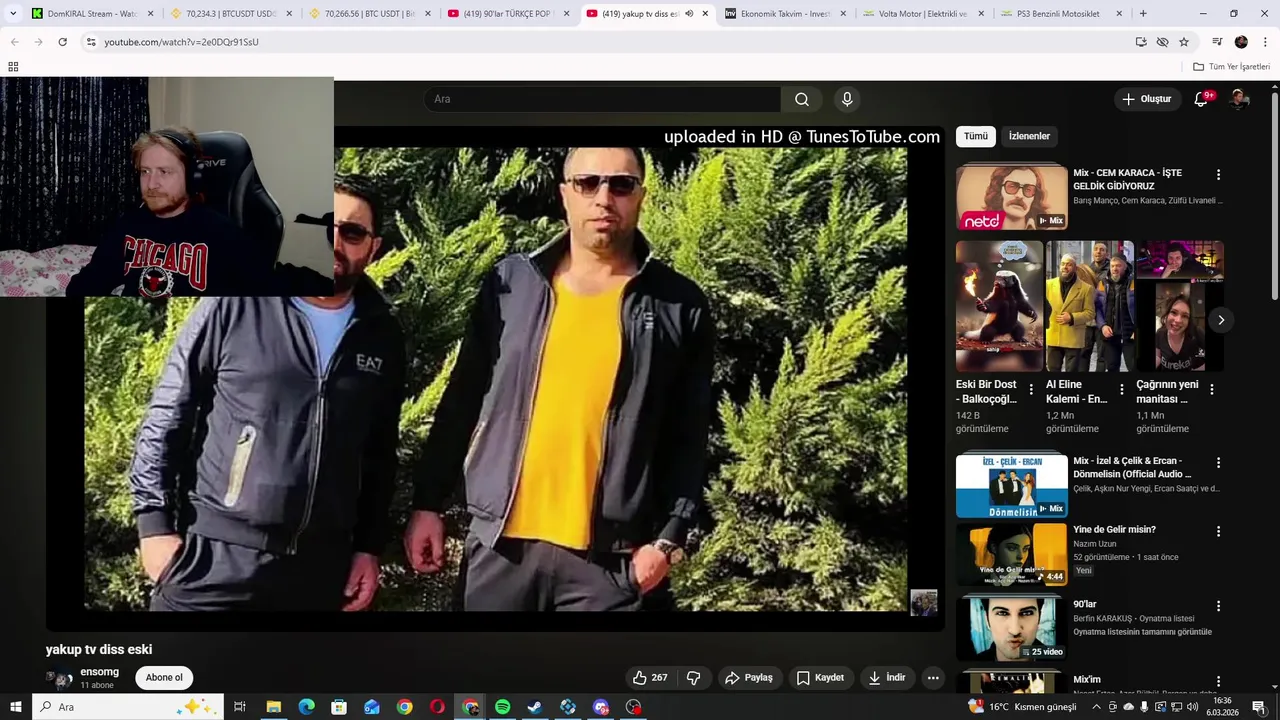The width and height of the screenshot is (1280, 720).
Task: Select the Tümü filter chip
Action: (976, 136)
